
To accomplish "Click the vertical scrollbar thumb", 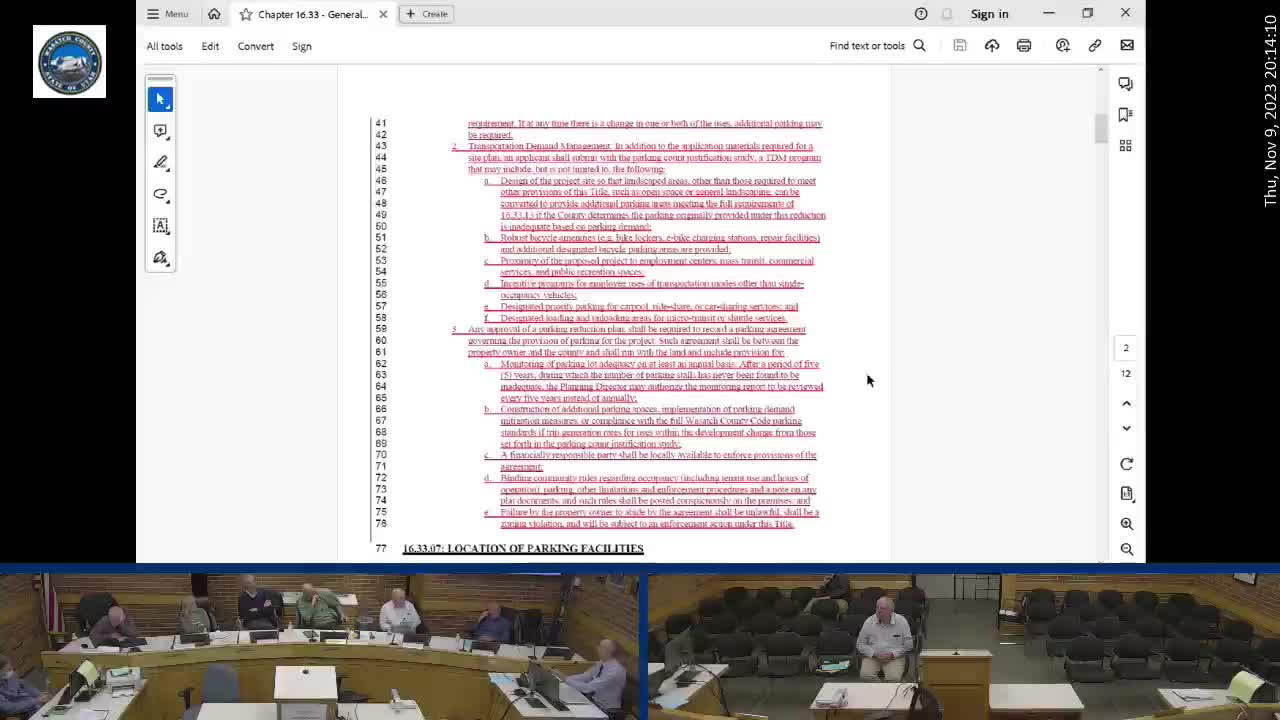I will [x=1101, y=128].
